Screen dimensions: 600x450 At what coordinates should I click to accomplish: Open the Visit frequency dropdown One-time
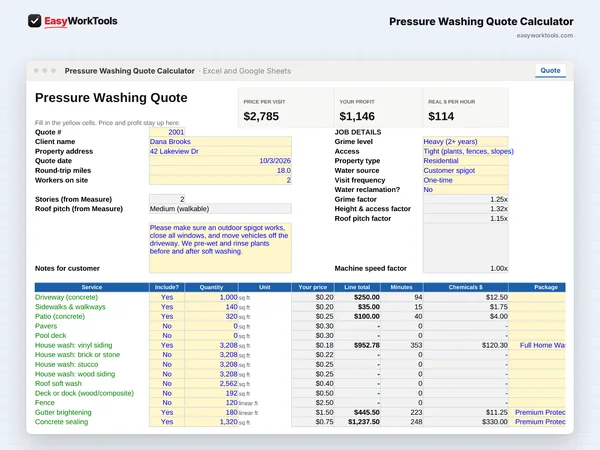[466, 180]
